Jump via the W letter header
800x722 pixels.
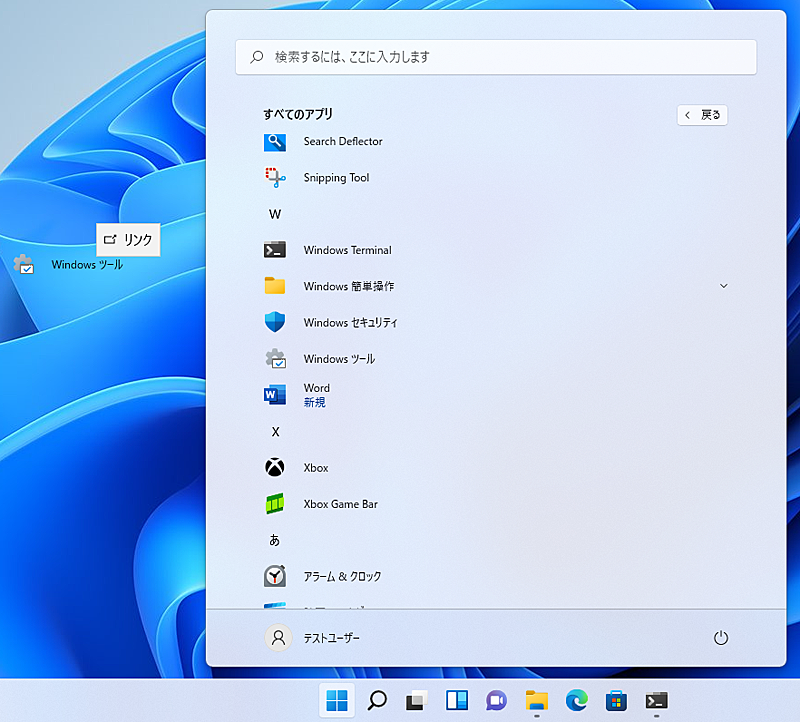[275, 214]
